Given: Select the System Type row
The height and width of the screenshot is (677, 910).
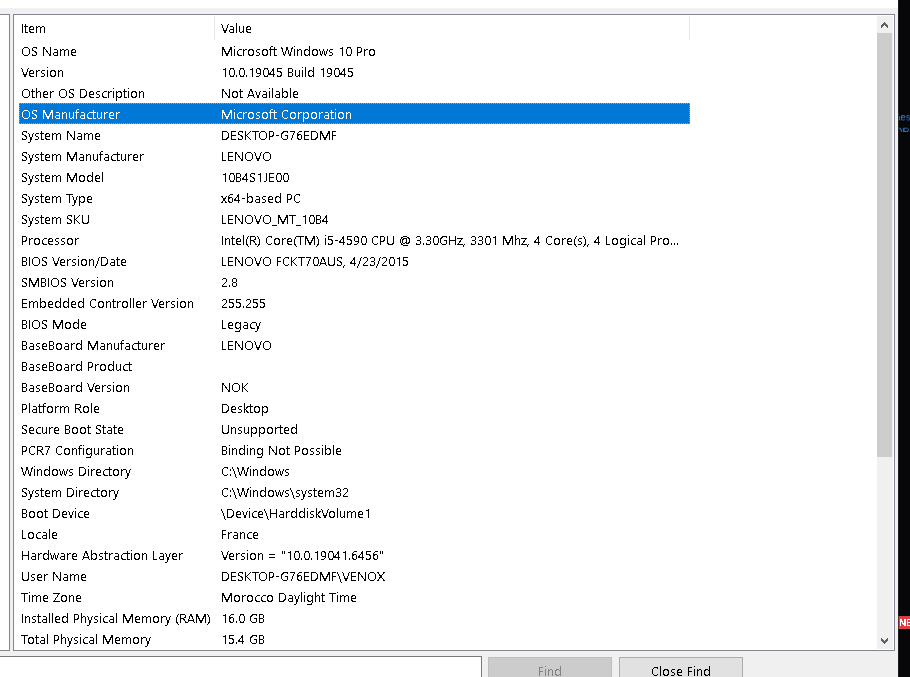Looking at the screenshot, I should (x=354, y=198).
